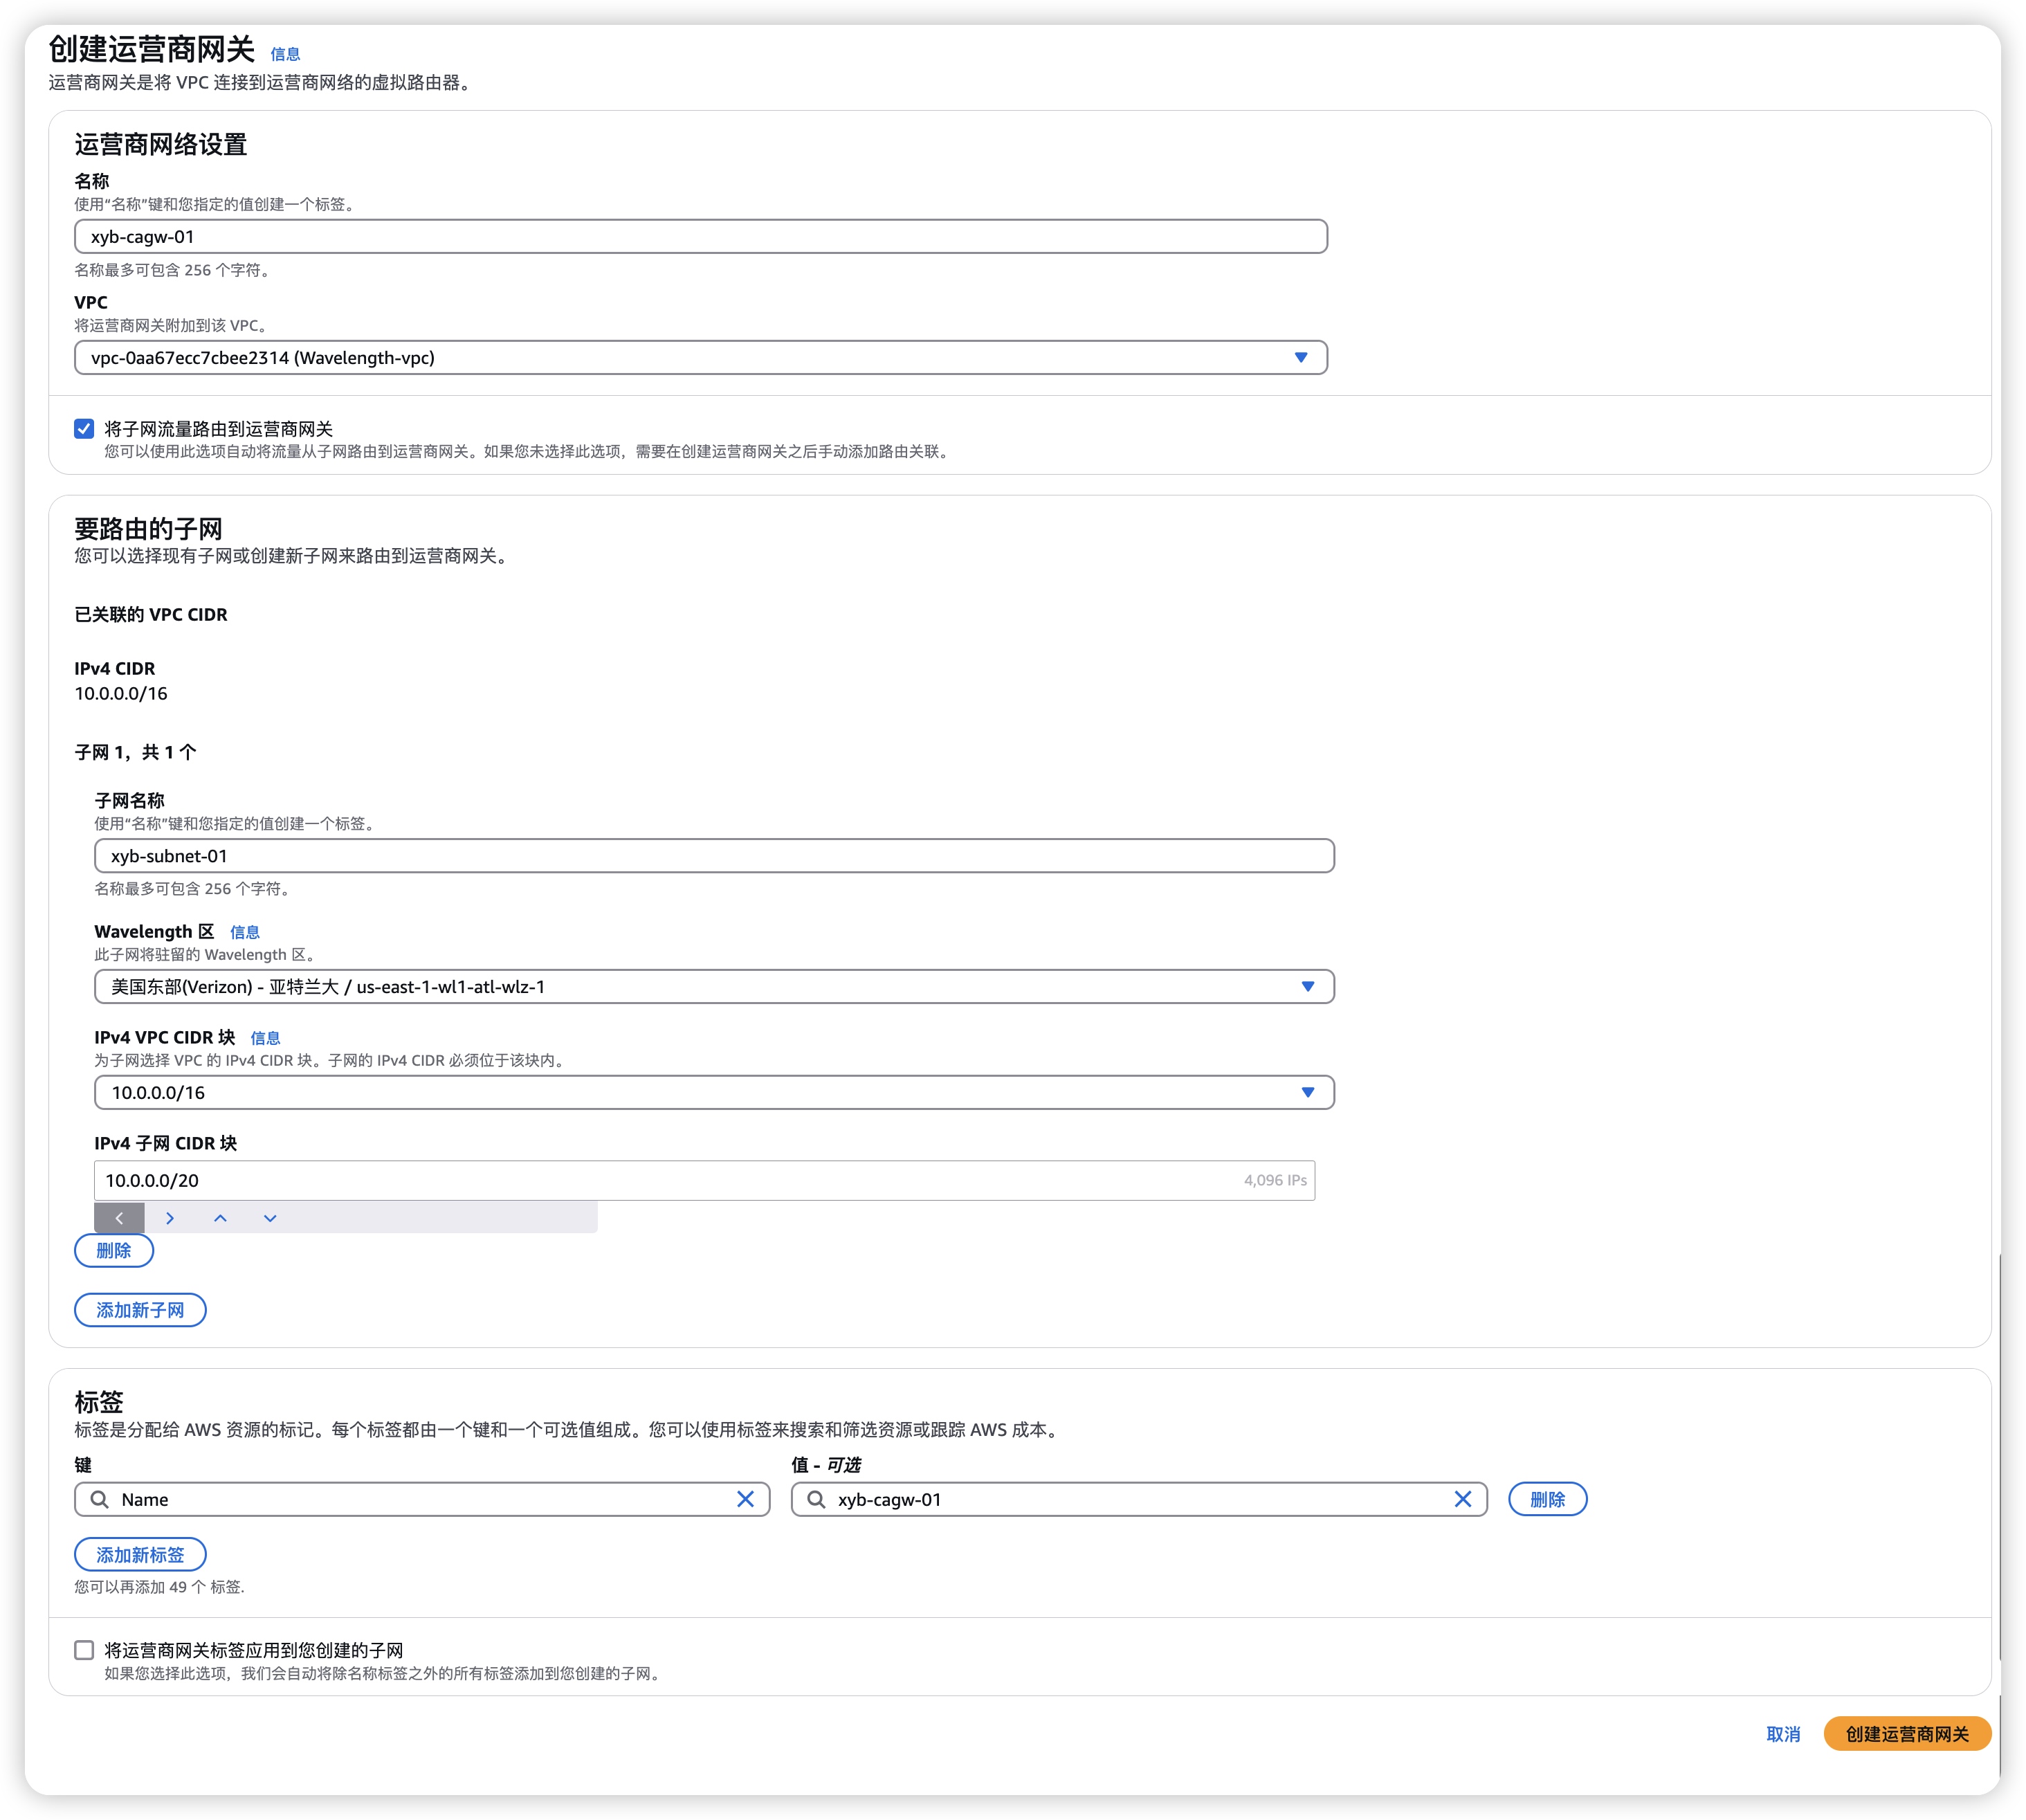Clear the Name tag key field
The width and height of the screenshot is (2026, 1820).
click(745, 1499)
